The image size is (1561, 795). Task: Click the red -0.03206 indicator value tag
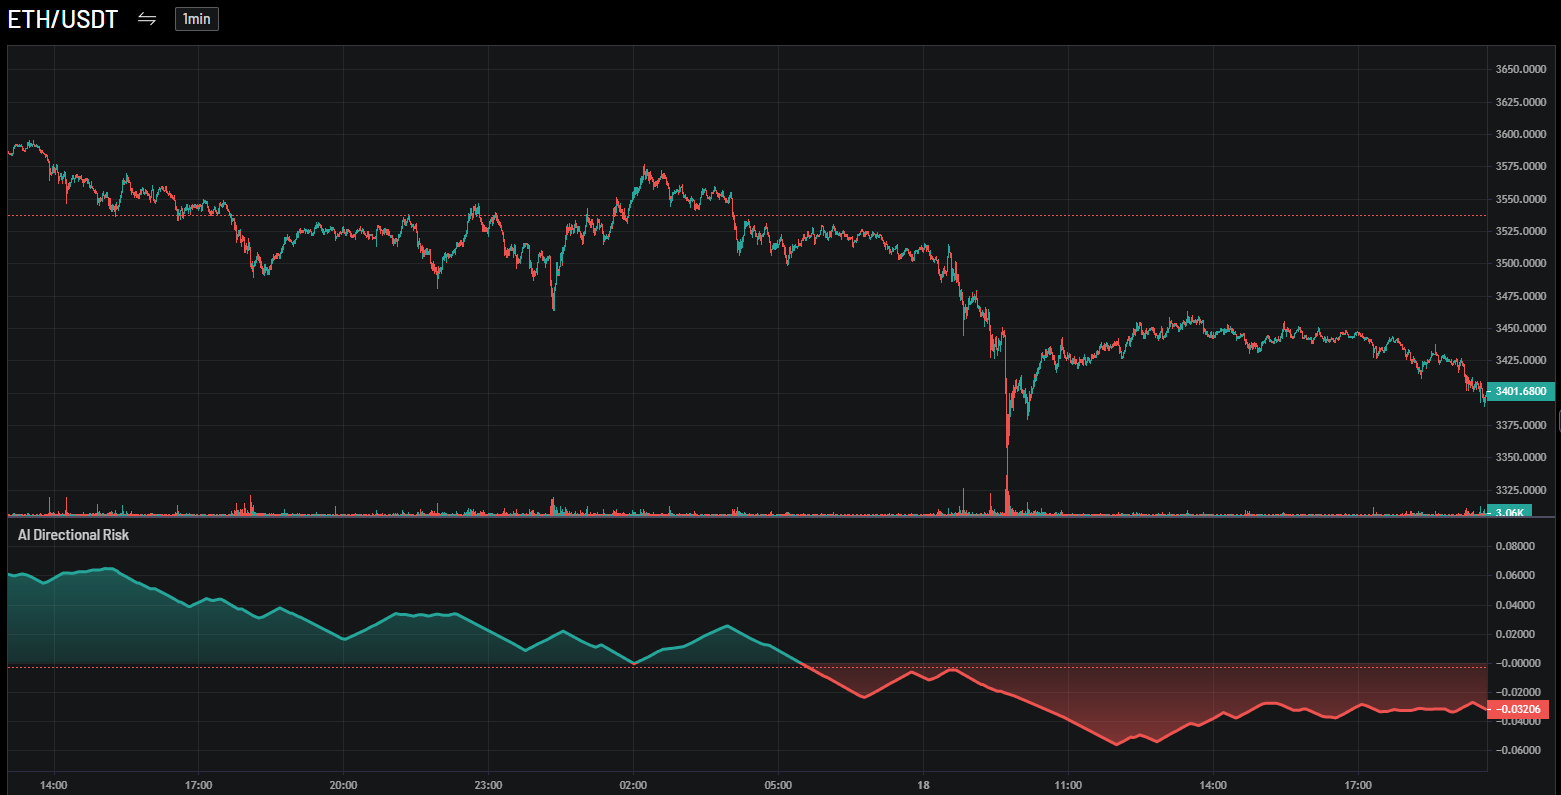pos(1518,709)
